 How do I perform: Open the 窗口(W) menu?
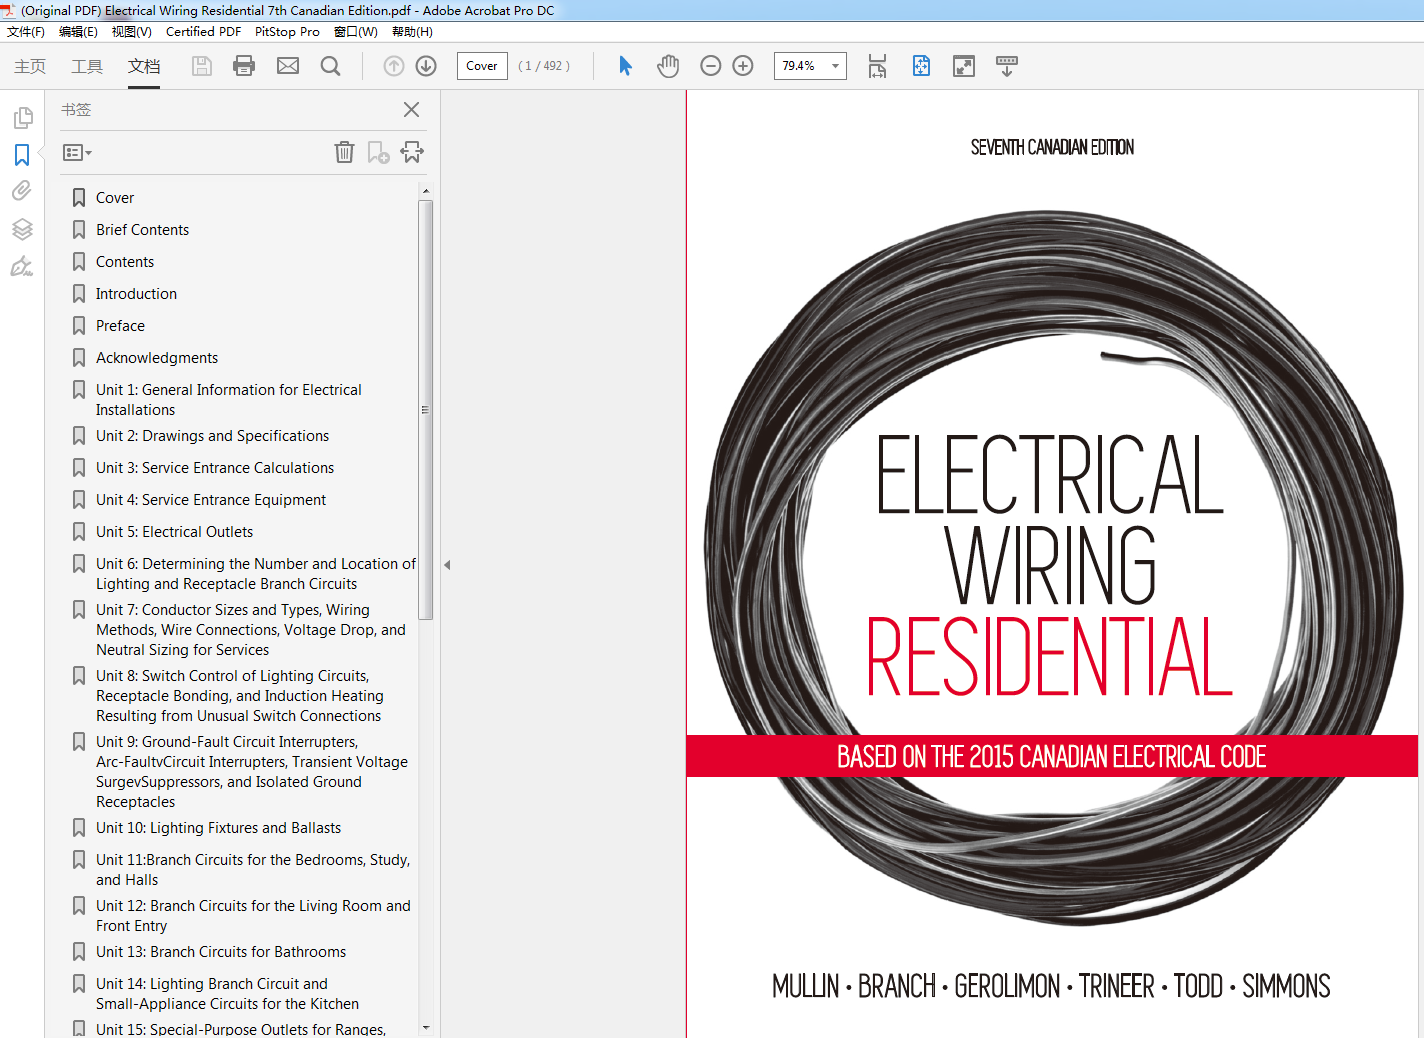point(356,32)
